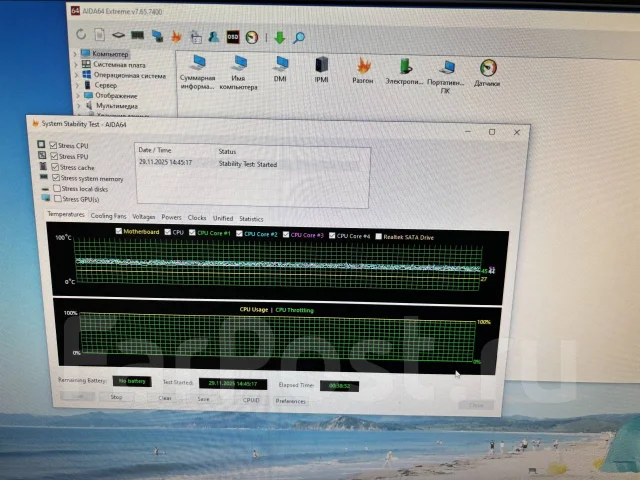Screen dimensions: 640x480
Task: Toggle the Stress CPU checkbox
Action: (x=53, y=145)
